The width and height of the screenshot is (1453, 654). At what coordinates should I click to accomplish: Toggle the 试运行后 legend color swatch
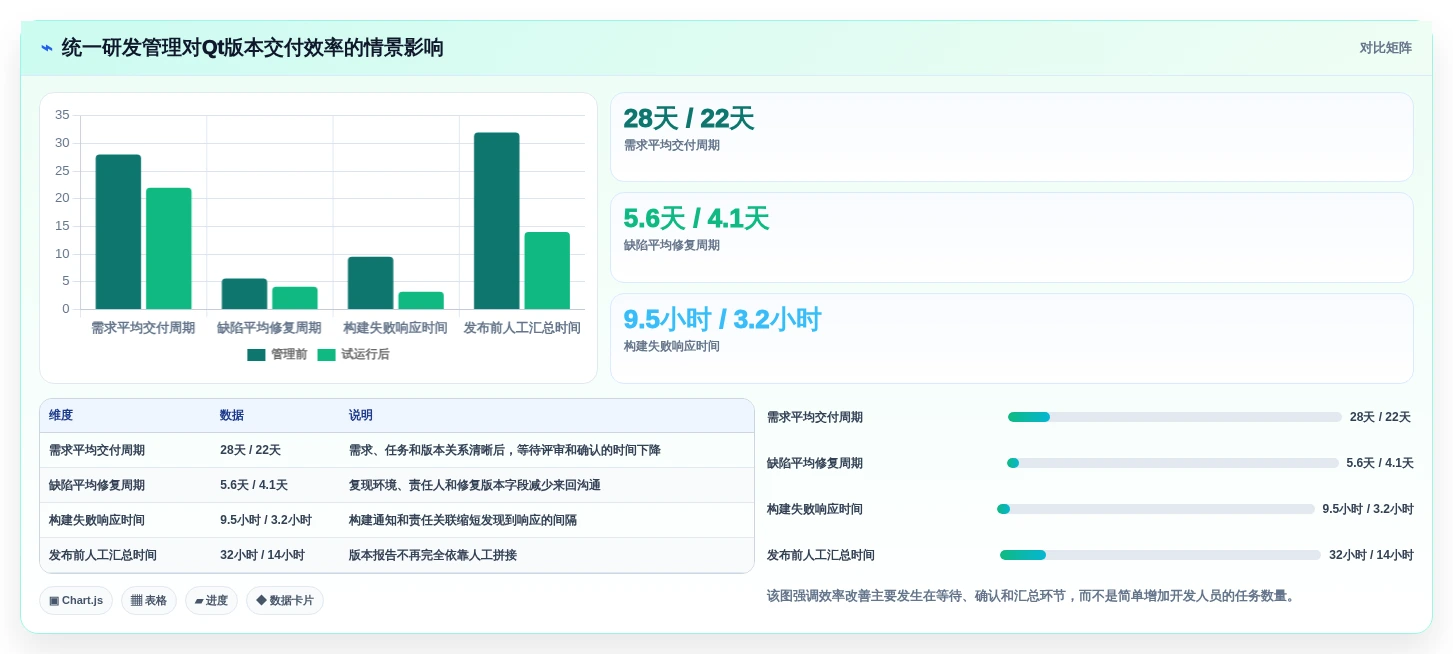coord(326,354)
